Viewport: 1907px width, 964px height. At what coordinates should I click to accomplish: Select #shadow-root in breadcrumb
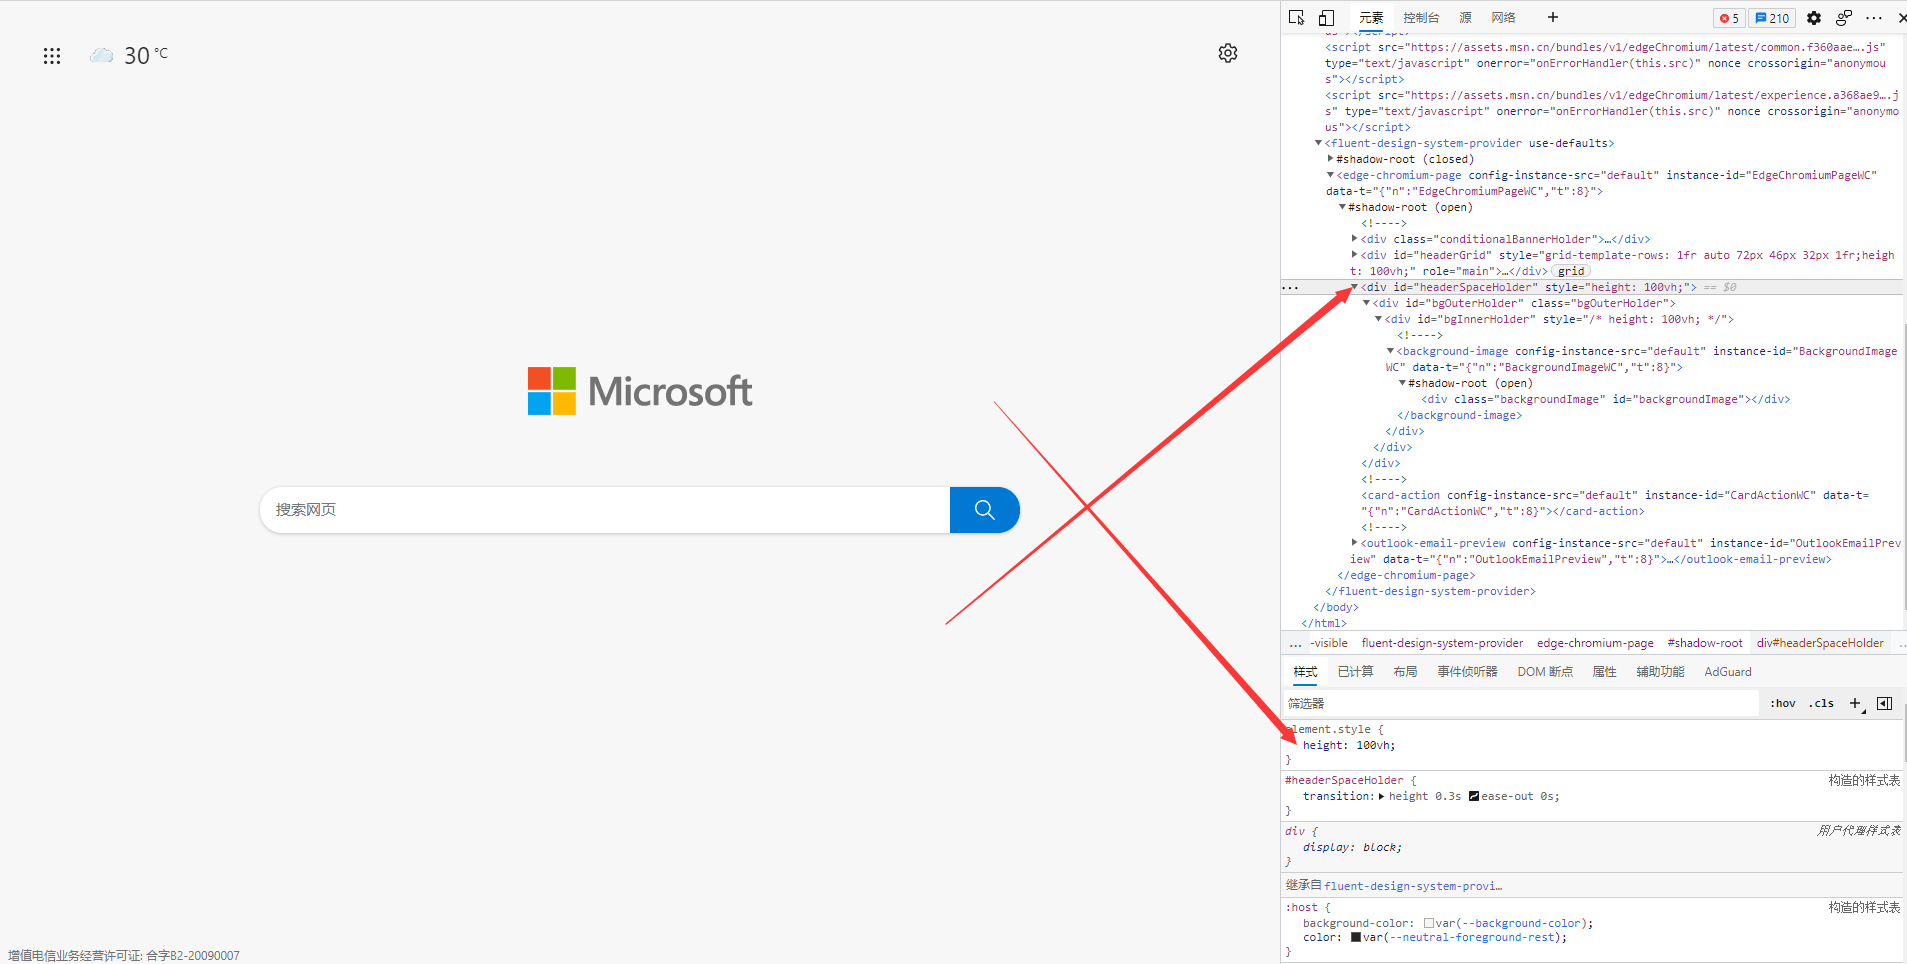[1705, 643]
